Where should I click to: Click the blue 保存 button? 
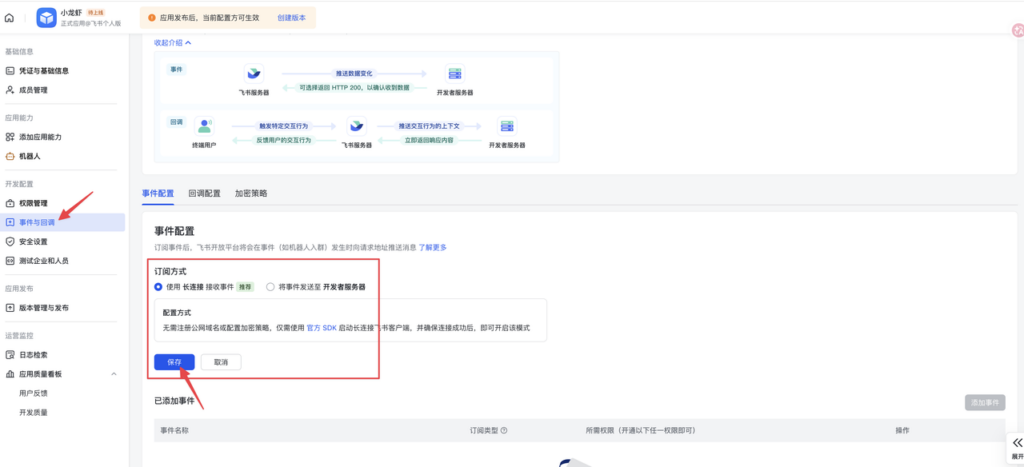[x=174, y=361]
